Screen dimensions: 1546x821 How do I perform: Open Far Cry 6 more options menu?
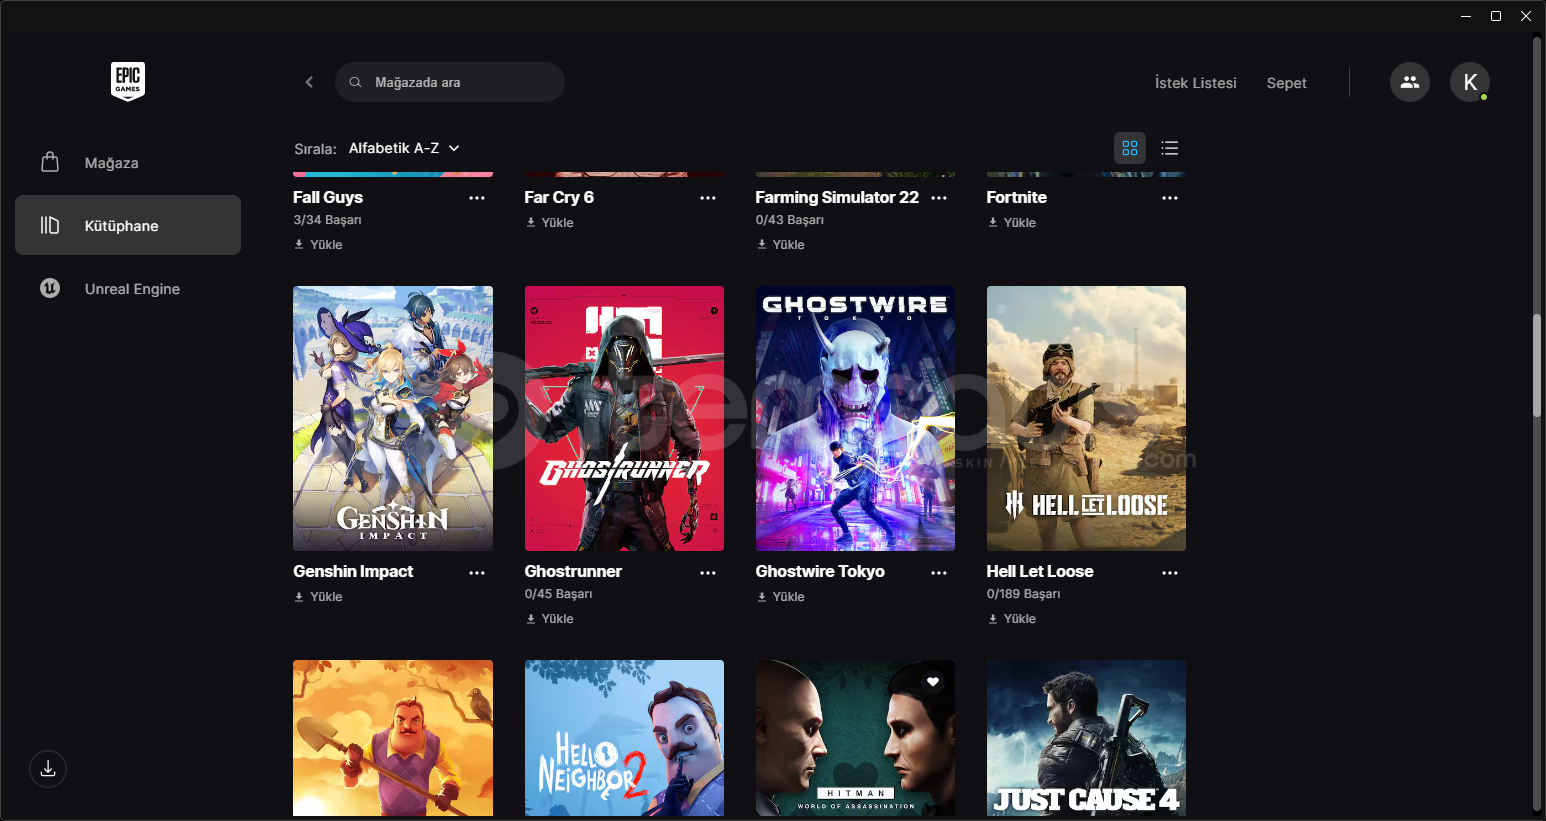[x=708, y=198]
